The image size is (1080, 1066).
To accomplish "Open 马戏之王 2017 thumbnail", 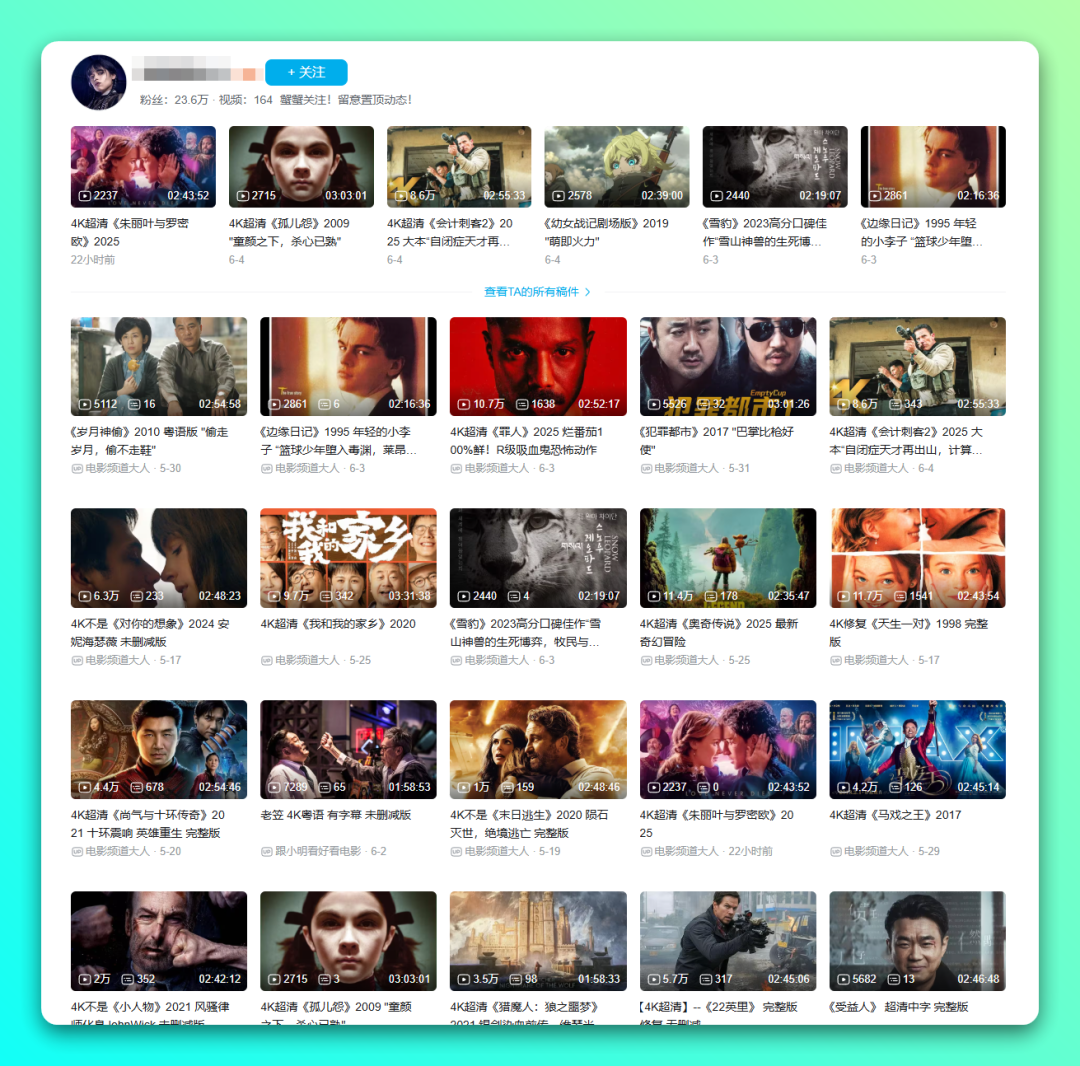I will 917,749.
